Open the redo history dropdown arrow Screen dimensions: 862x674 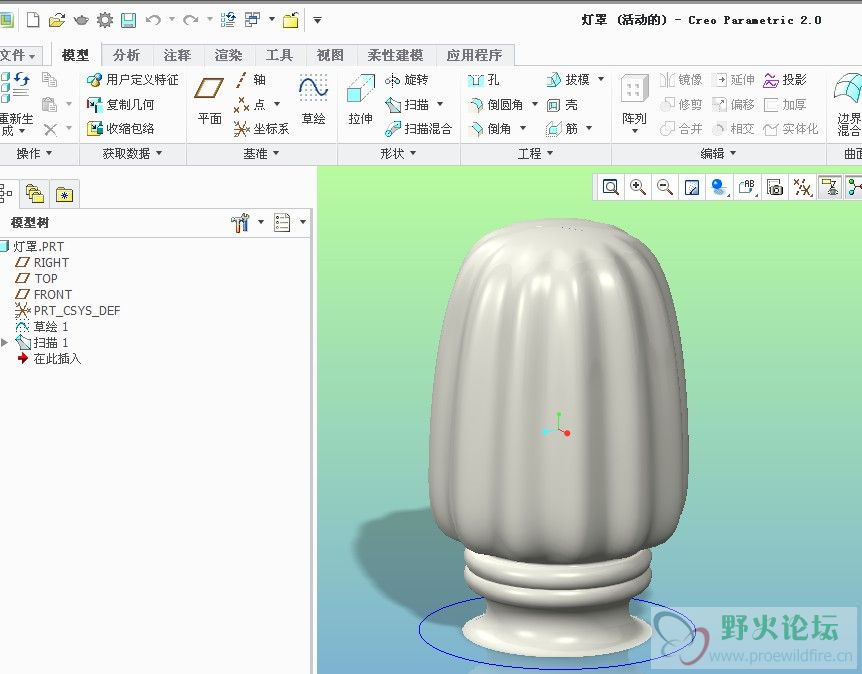209,20
